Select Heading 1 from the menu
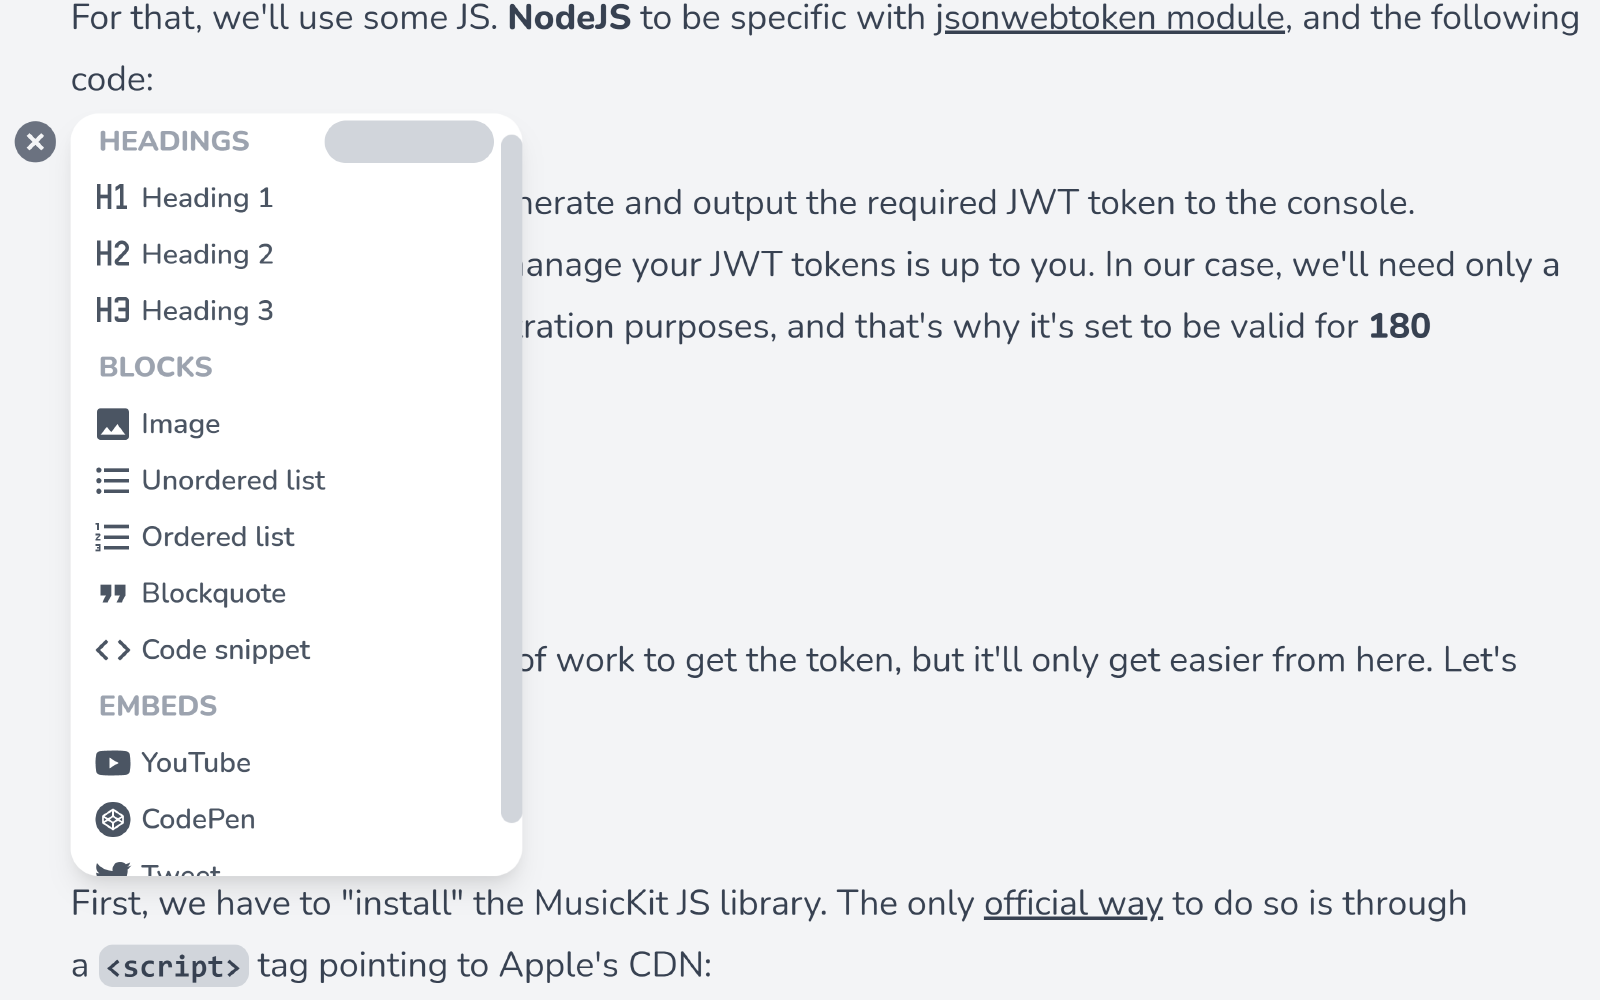 207,198
